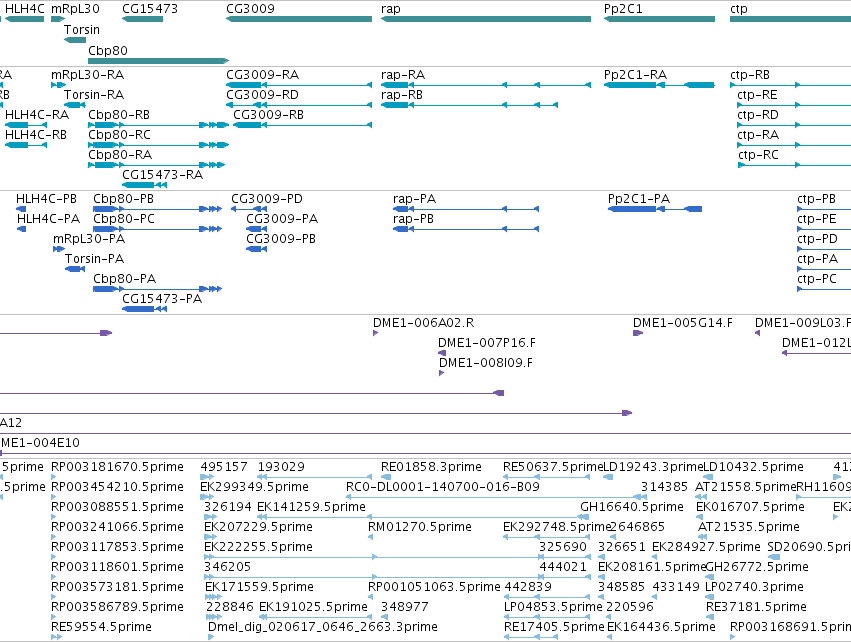This screenshot has height=642, width=851.
Task: Click the rap-PB protein label
Action: pos(413,219)
